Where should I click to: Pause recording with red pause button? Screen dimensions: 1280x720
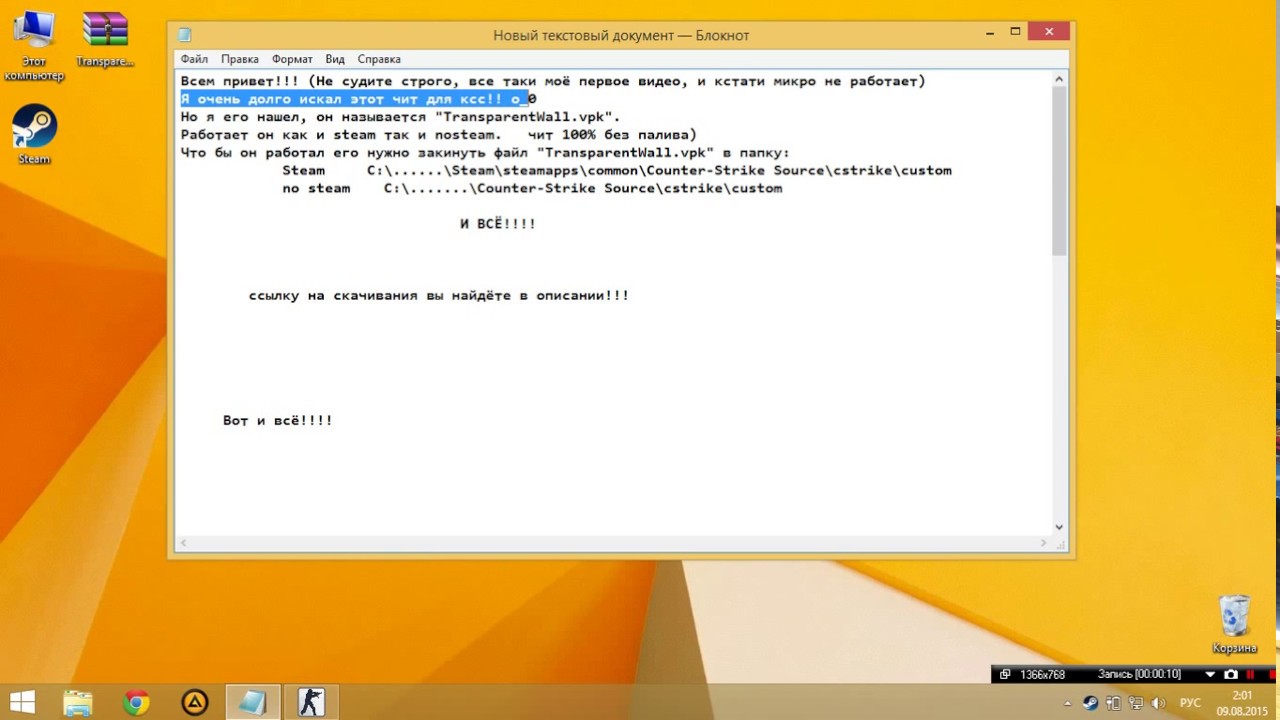tap(1250, 674)
